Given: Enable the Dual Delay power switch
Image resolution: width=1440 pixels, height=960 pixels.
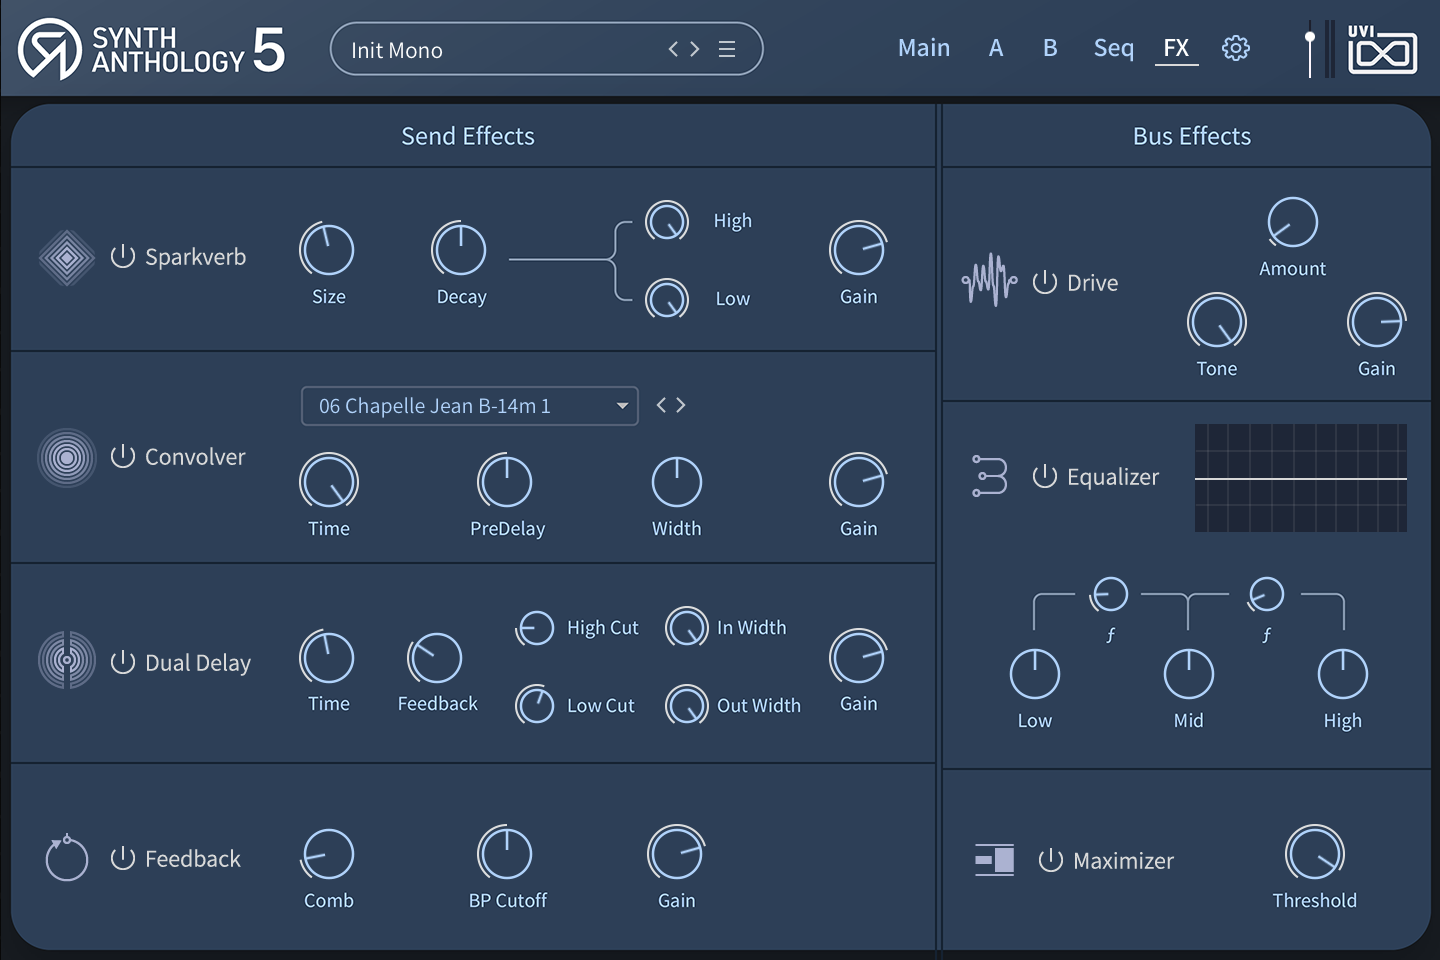Looking at the screenshot, I should pos(122,662).
